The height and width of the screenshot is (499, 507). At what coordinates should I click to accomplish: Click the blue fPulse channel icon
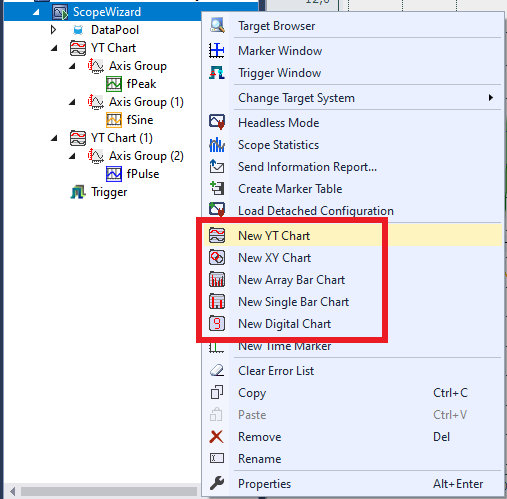coord(114,174)
